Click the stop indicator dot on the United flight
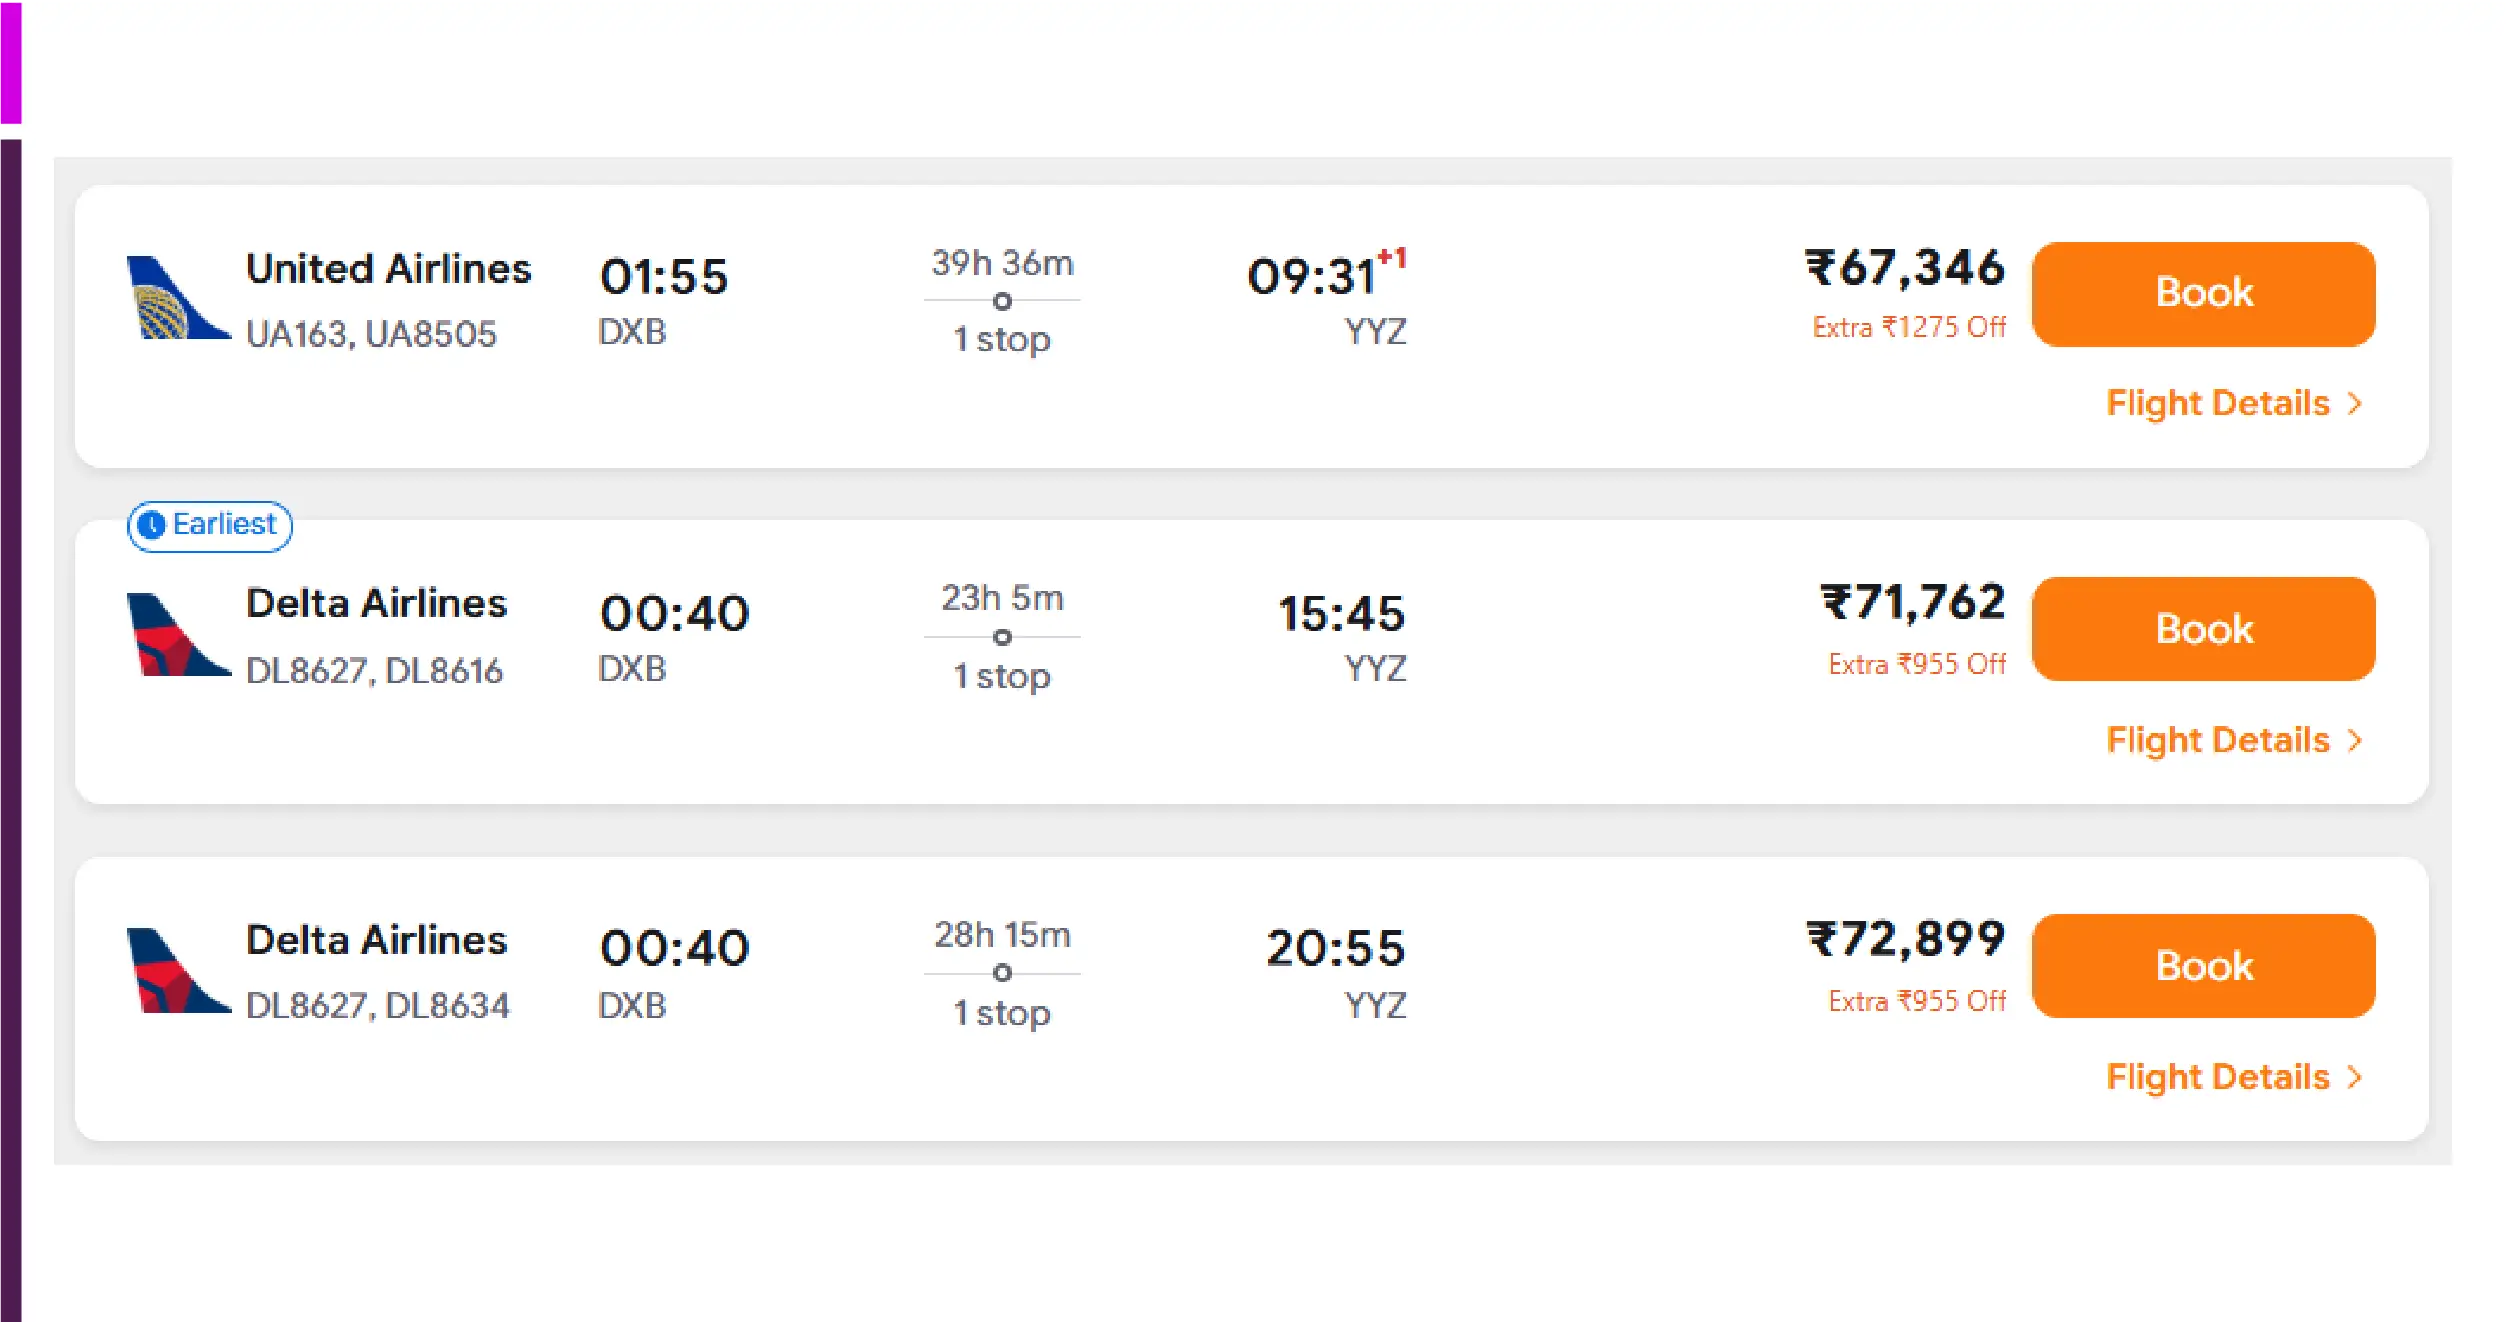 pos(1001,301)
